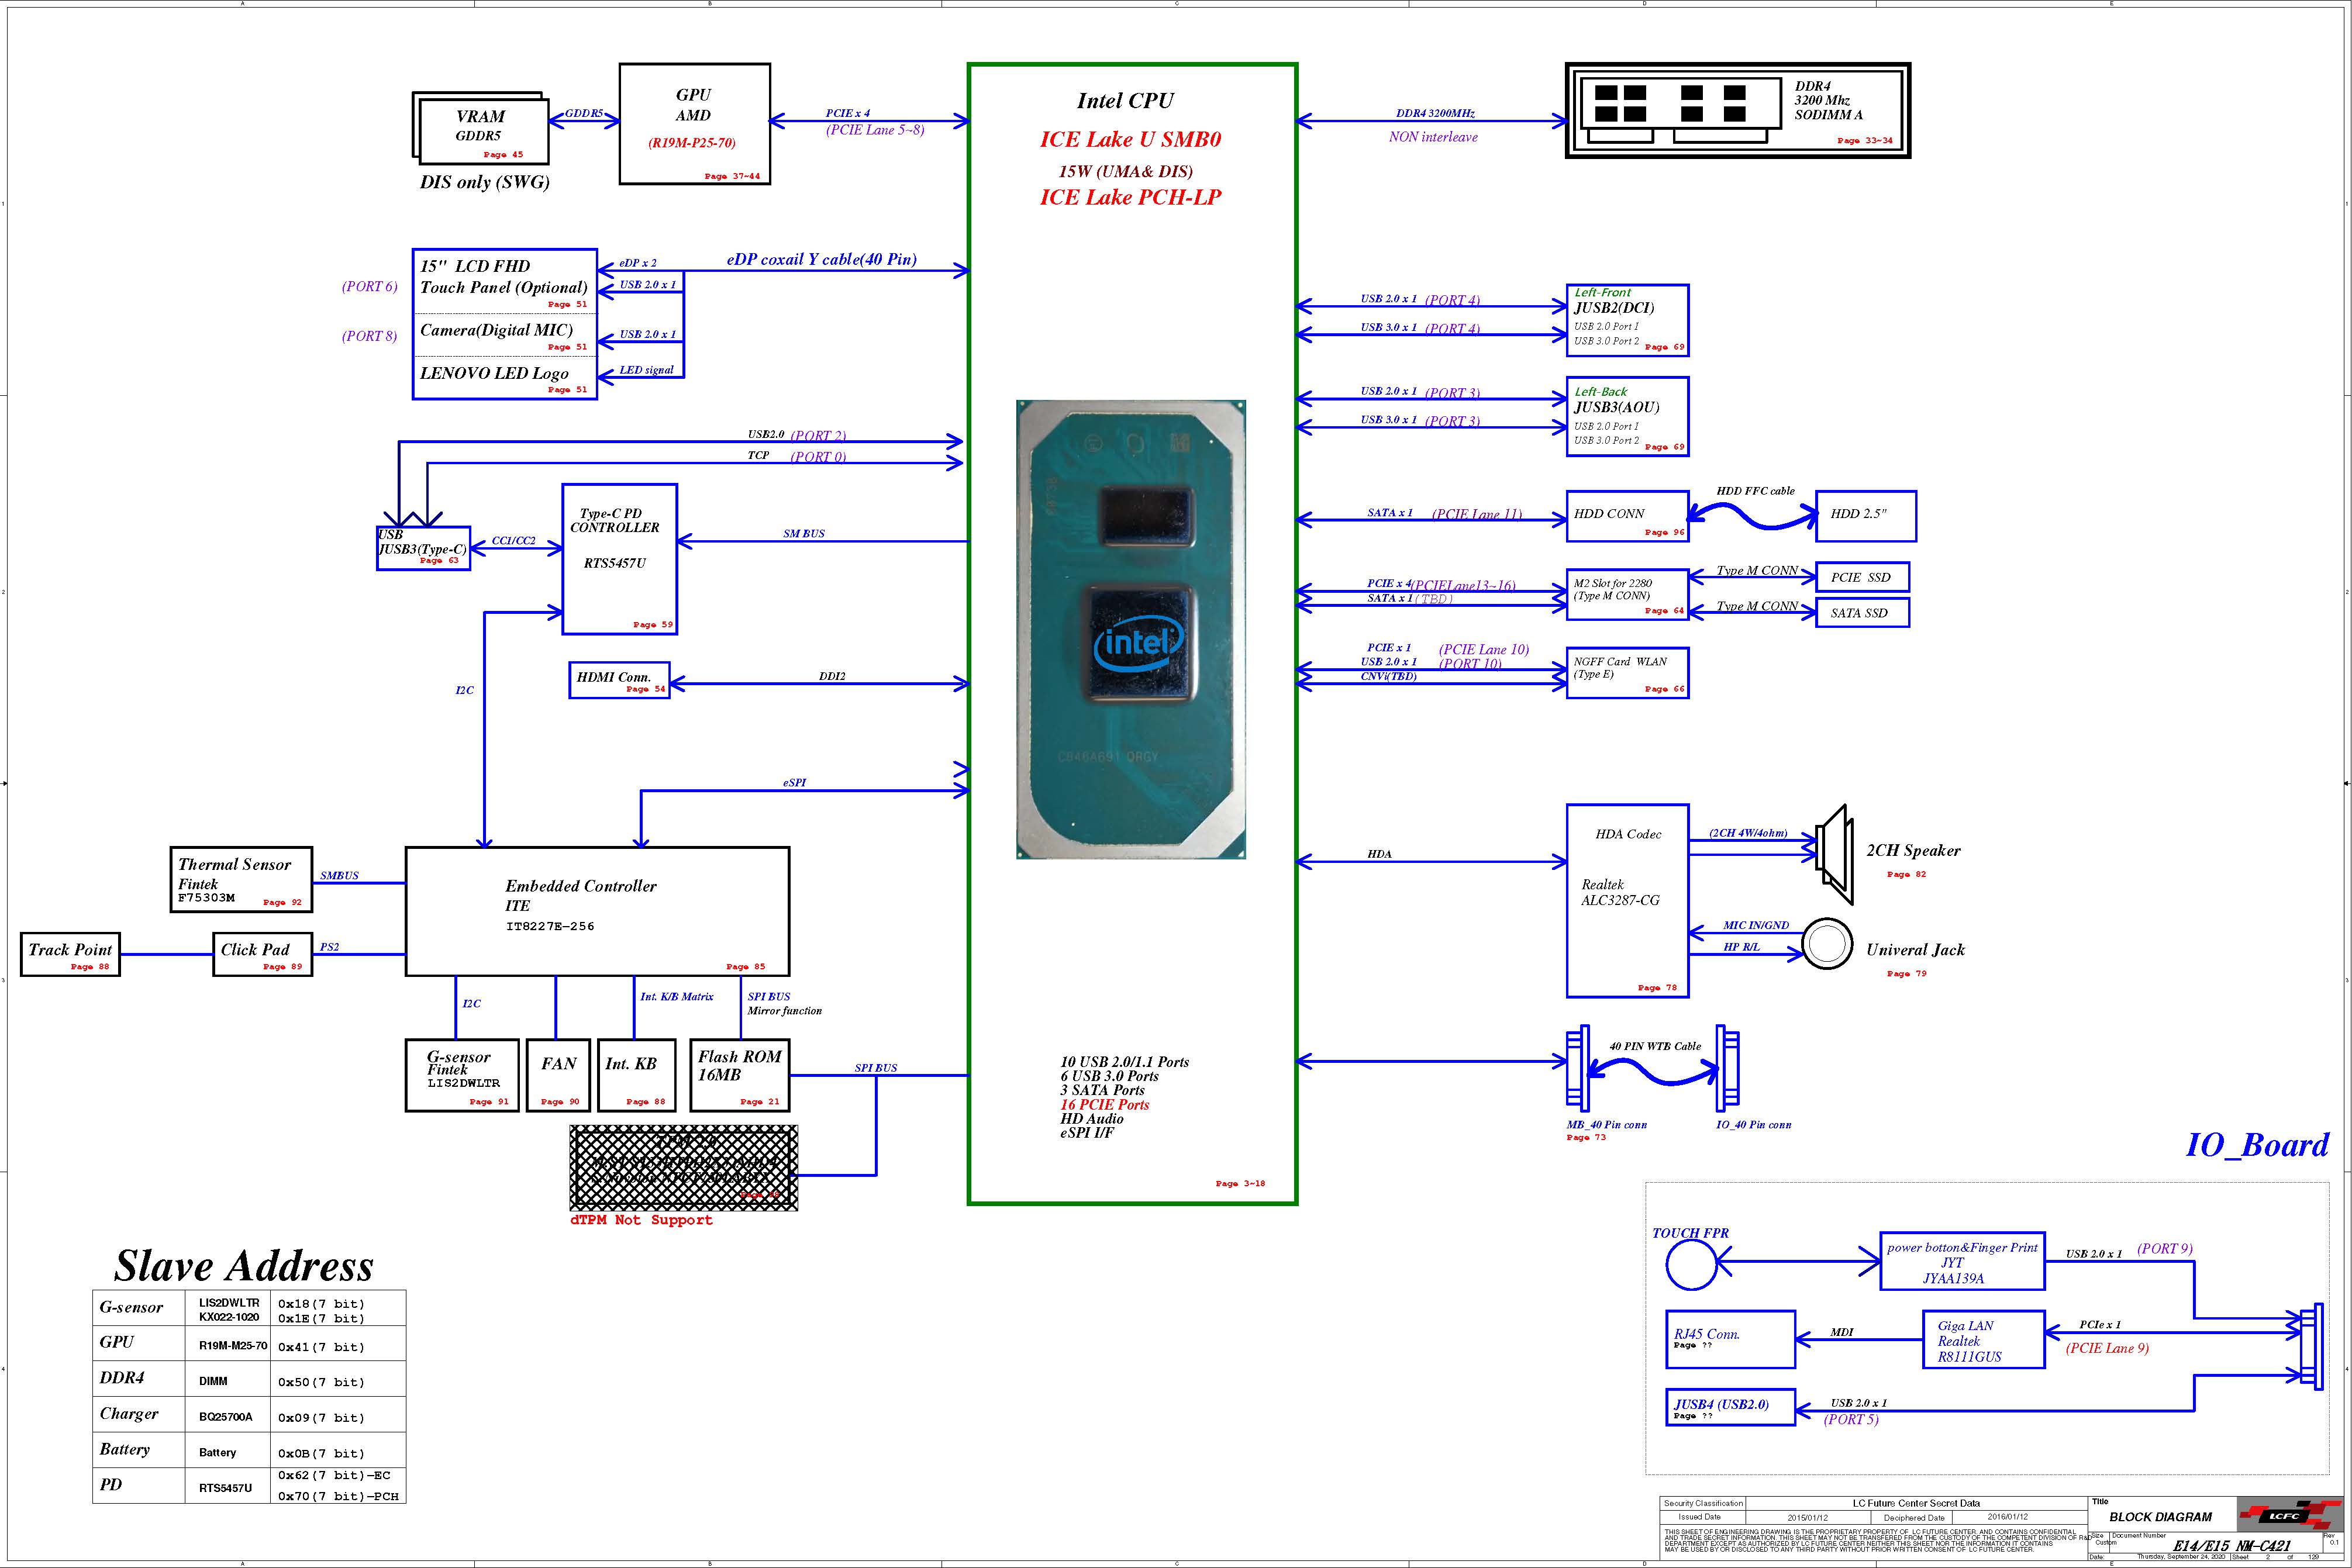Click the BLOCK DIAGRAM title text

pyautogui.click(x=2160, y=1517)
